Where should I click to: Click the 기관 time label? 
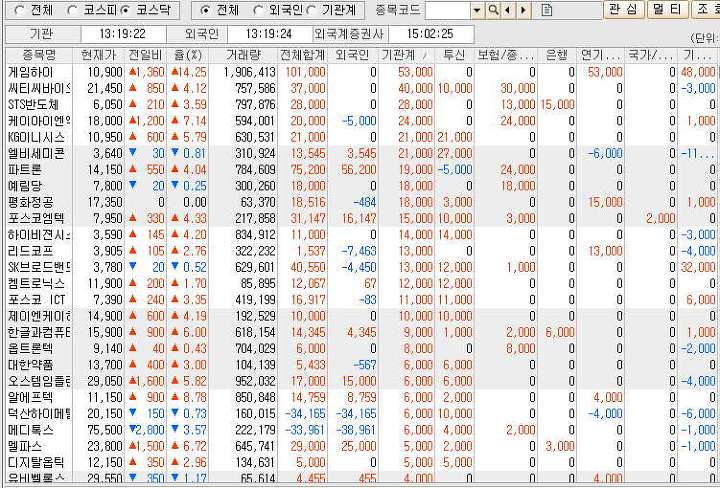click(41, 34)
